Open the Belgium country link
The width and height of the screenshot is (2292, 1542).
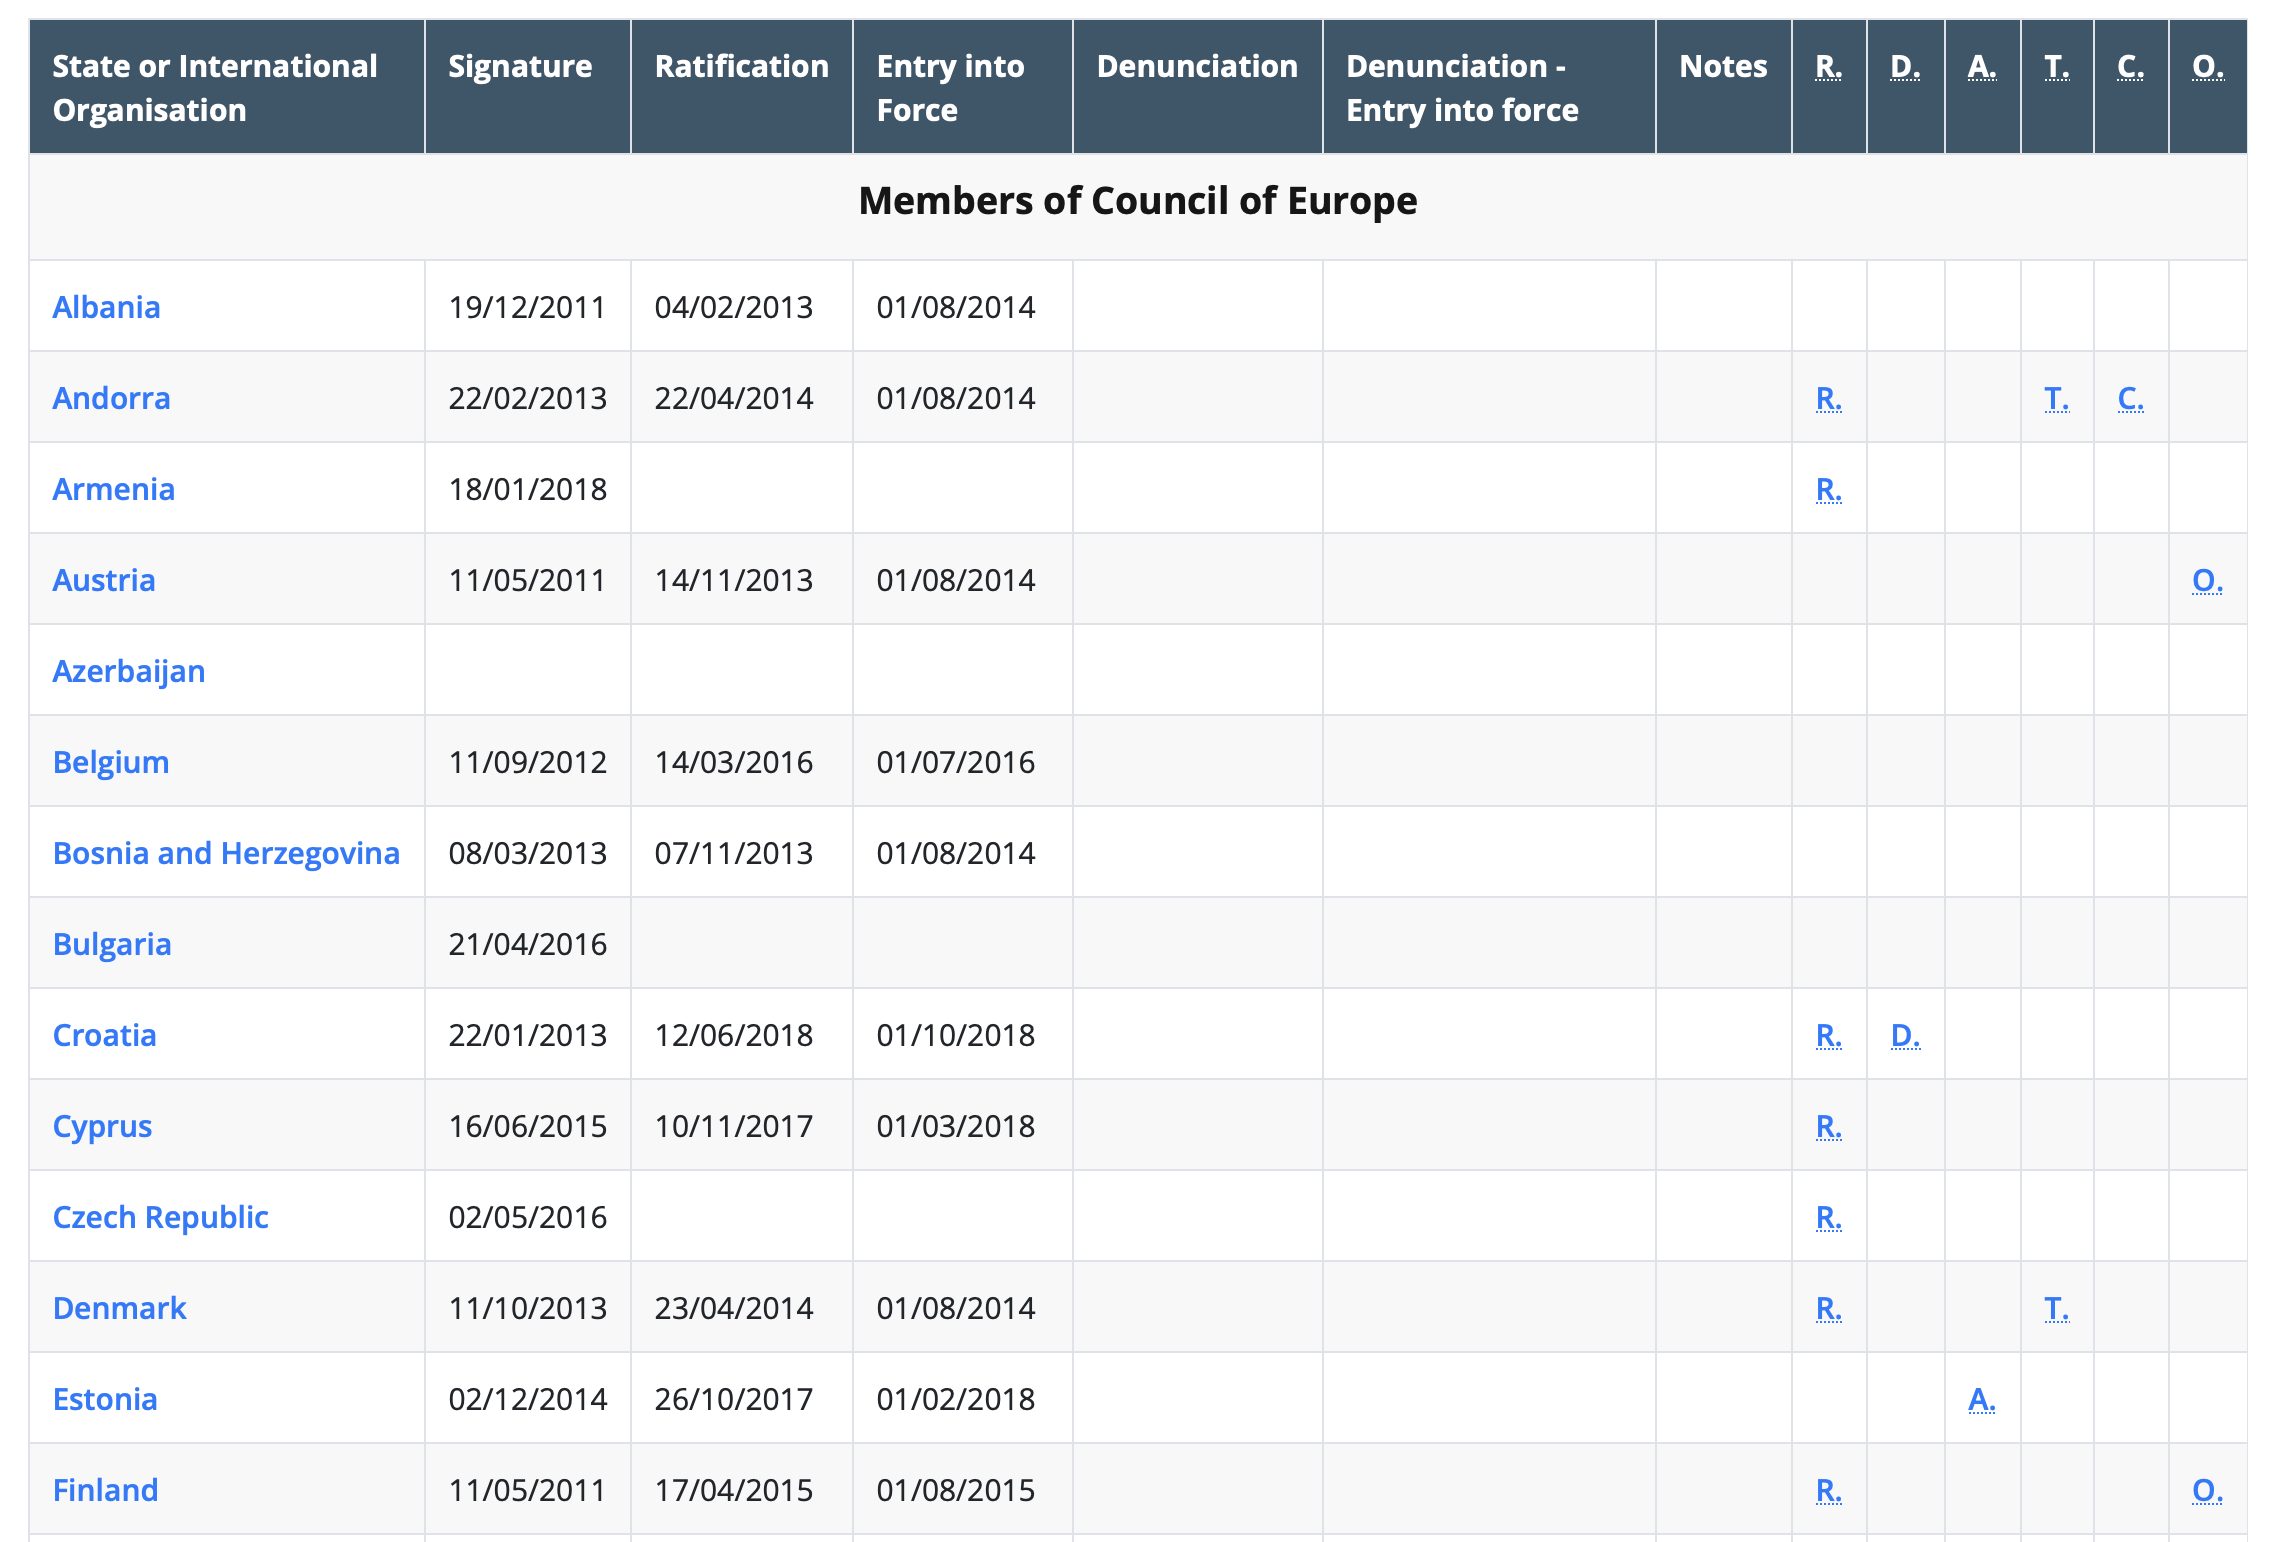click(x=111, y=762)
